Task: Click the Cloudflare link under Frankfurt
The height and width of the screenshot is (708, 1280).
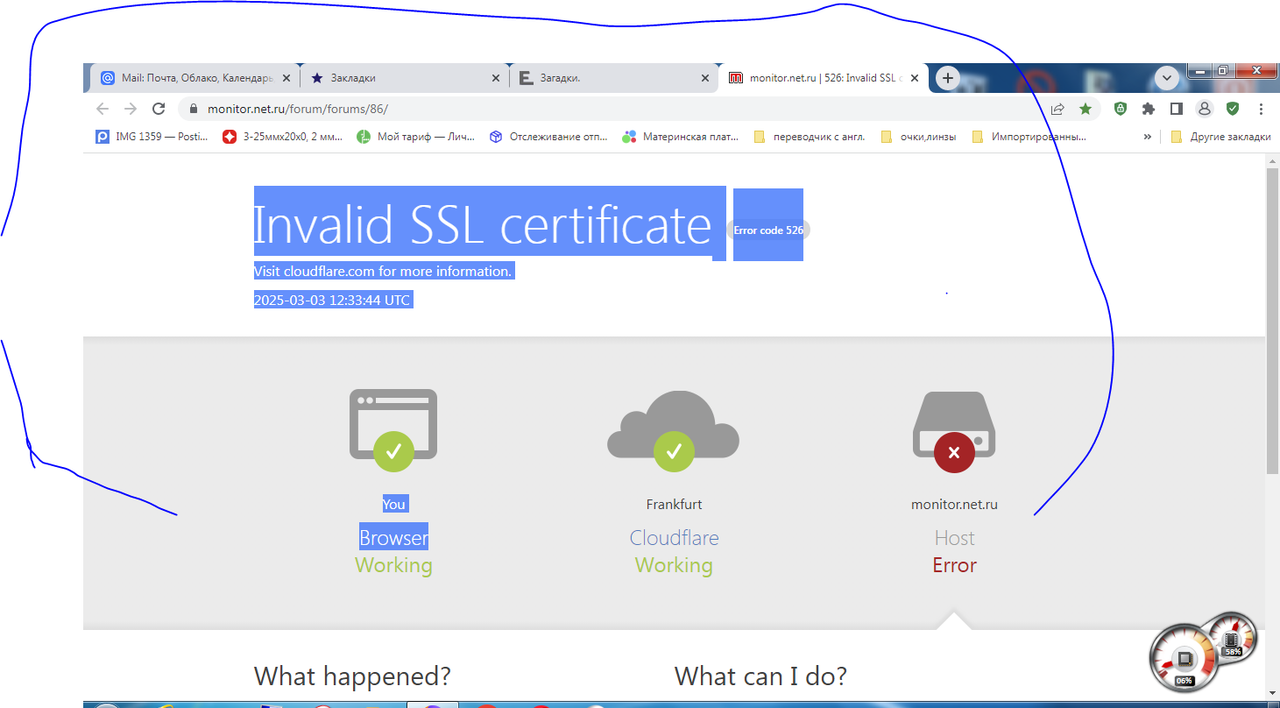Action: (x=674, y=538)
